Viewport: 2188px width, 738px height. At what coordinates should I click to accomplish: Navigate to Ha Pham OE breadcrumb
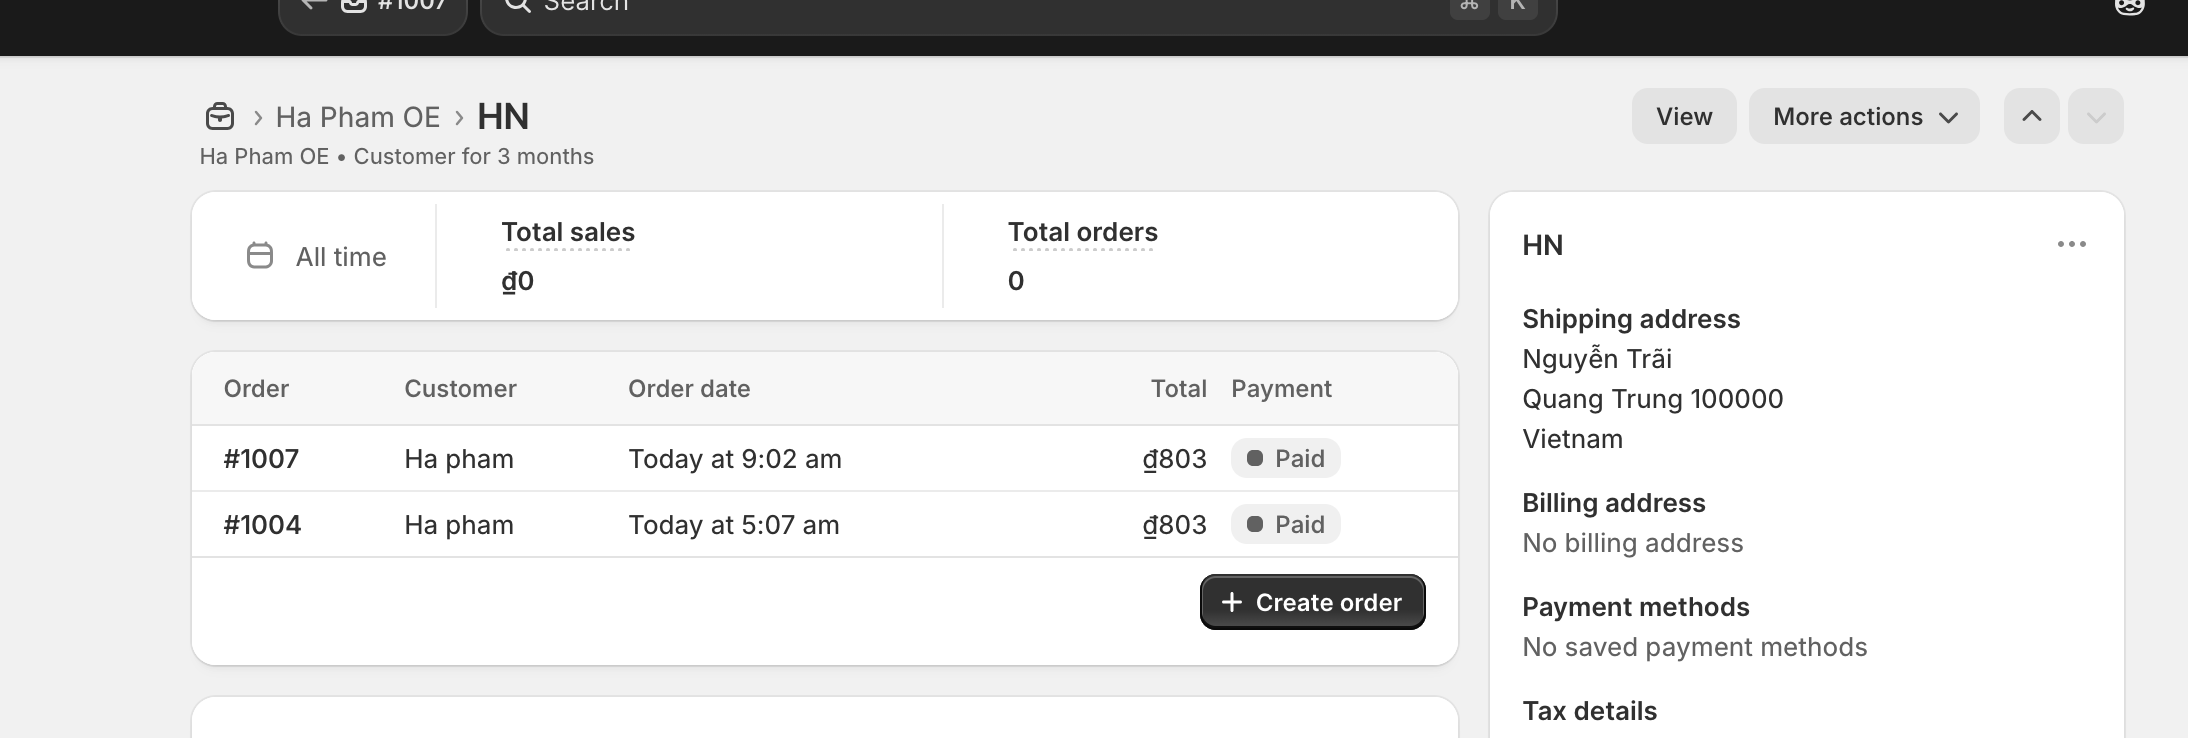[x=358, y=117]
